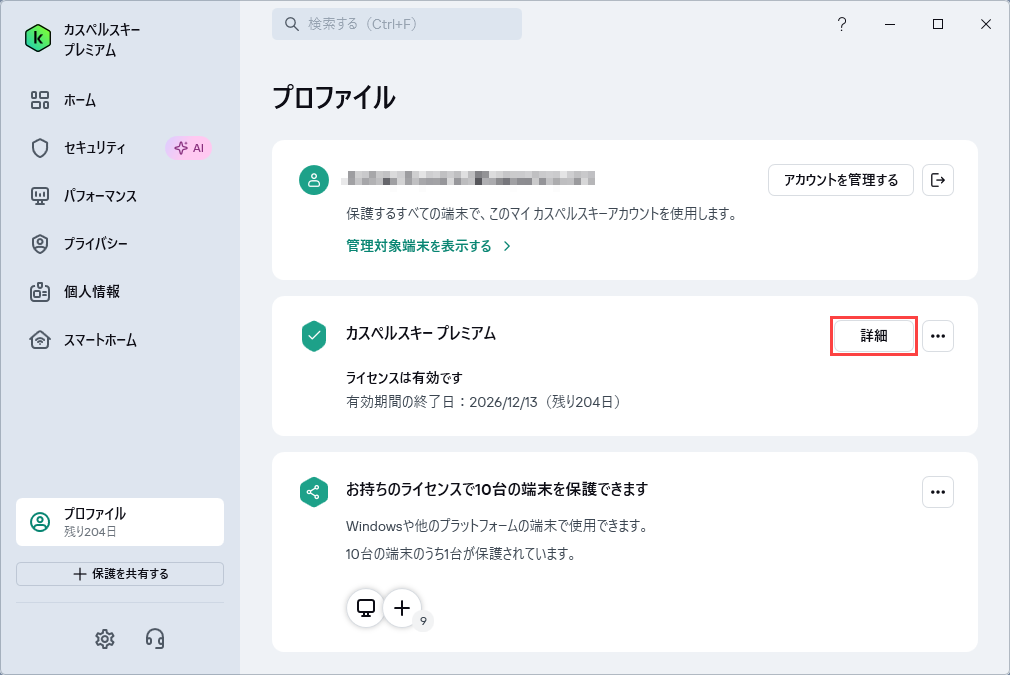Open the more options menu for カスペルスキー プレミアム

pos(938,336)
